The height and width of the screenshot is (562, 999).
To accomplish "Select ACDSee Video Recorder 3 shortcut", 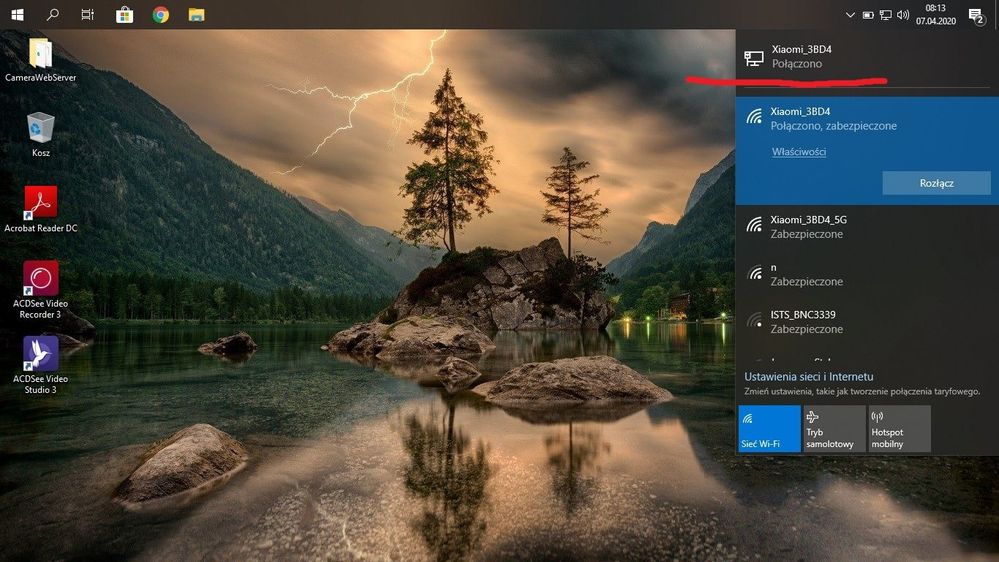I will pos(41,290).
